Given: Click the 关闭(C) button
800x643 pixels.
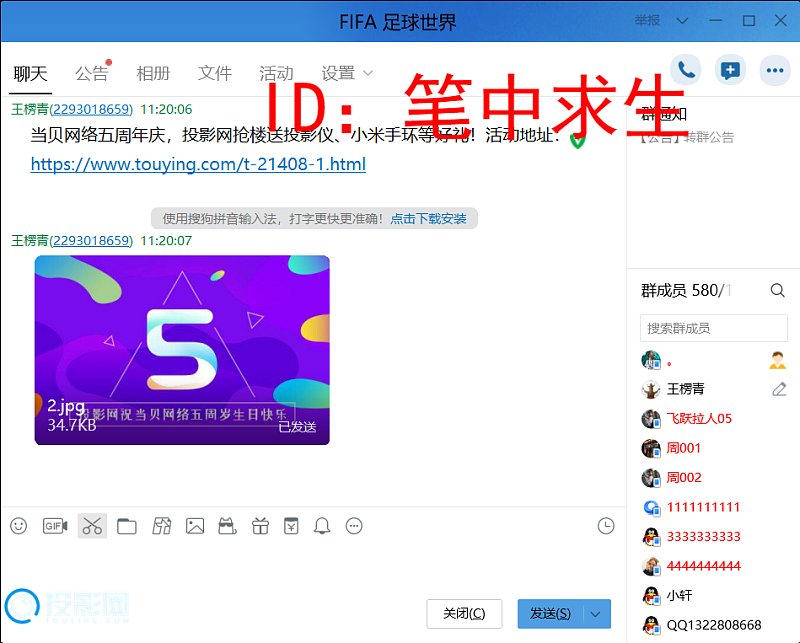Looking at the screenshot, I should point(464,614).
